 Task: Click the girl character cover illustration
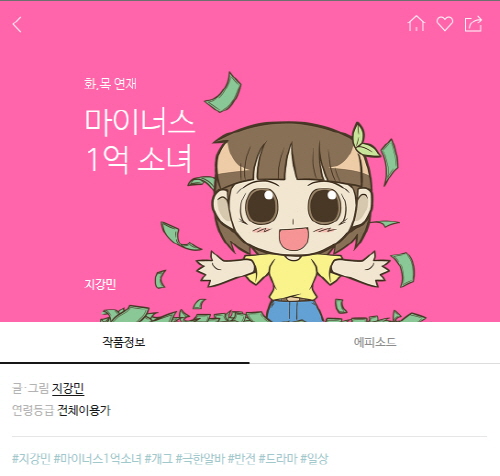292,213
